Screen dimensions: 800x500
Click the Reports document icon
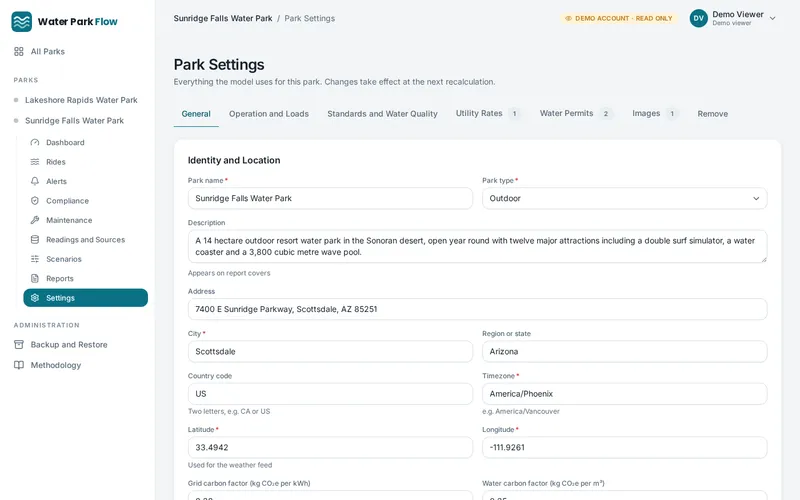pos(35,278)
